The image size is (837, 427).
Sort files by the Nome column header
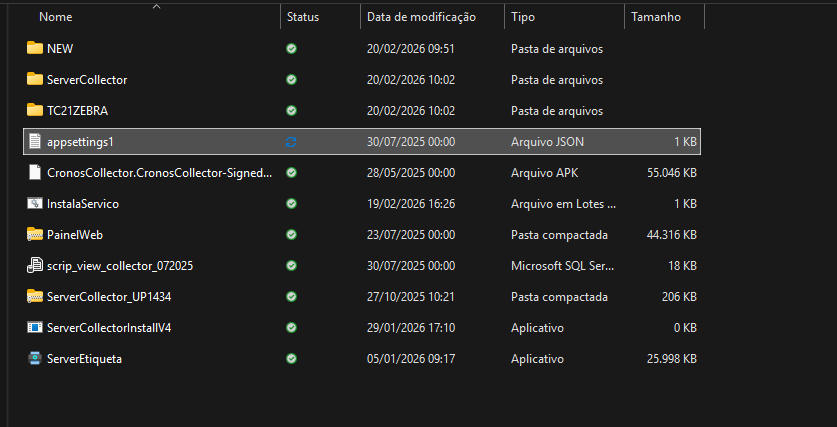(x=55, y=17)
